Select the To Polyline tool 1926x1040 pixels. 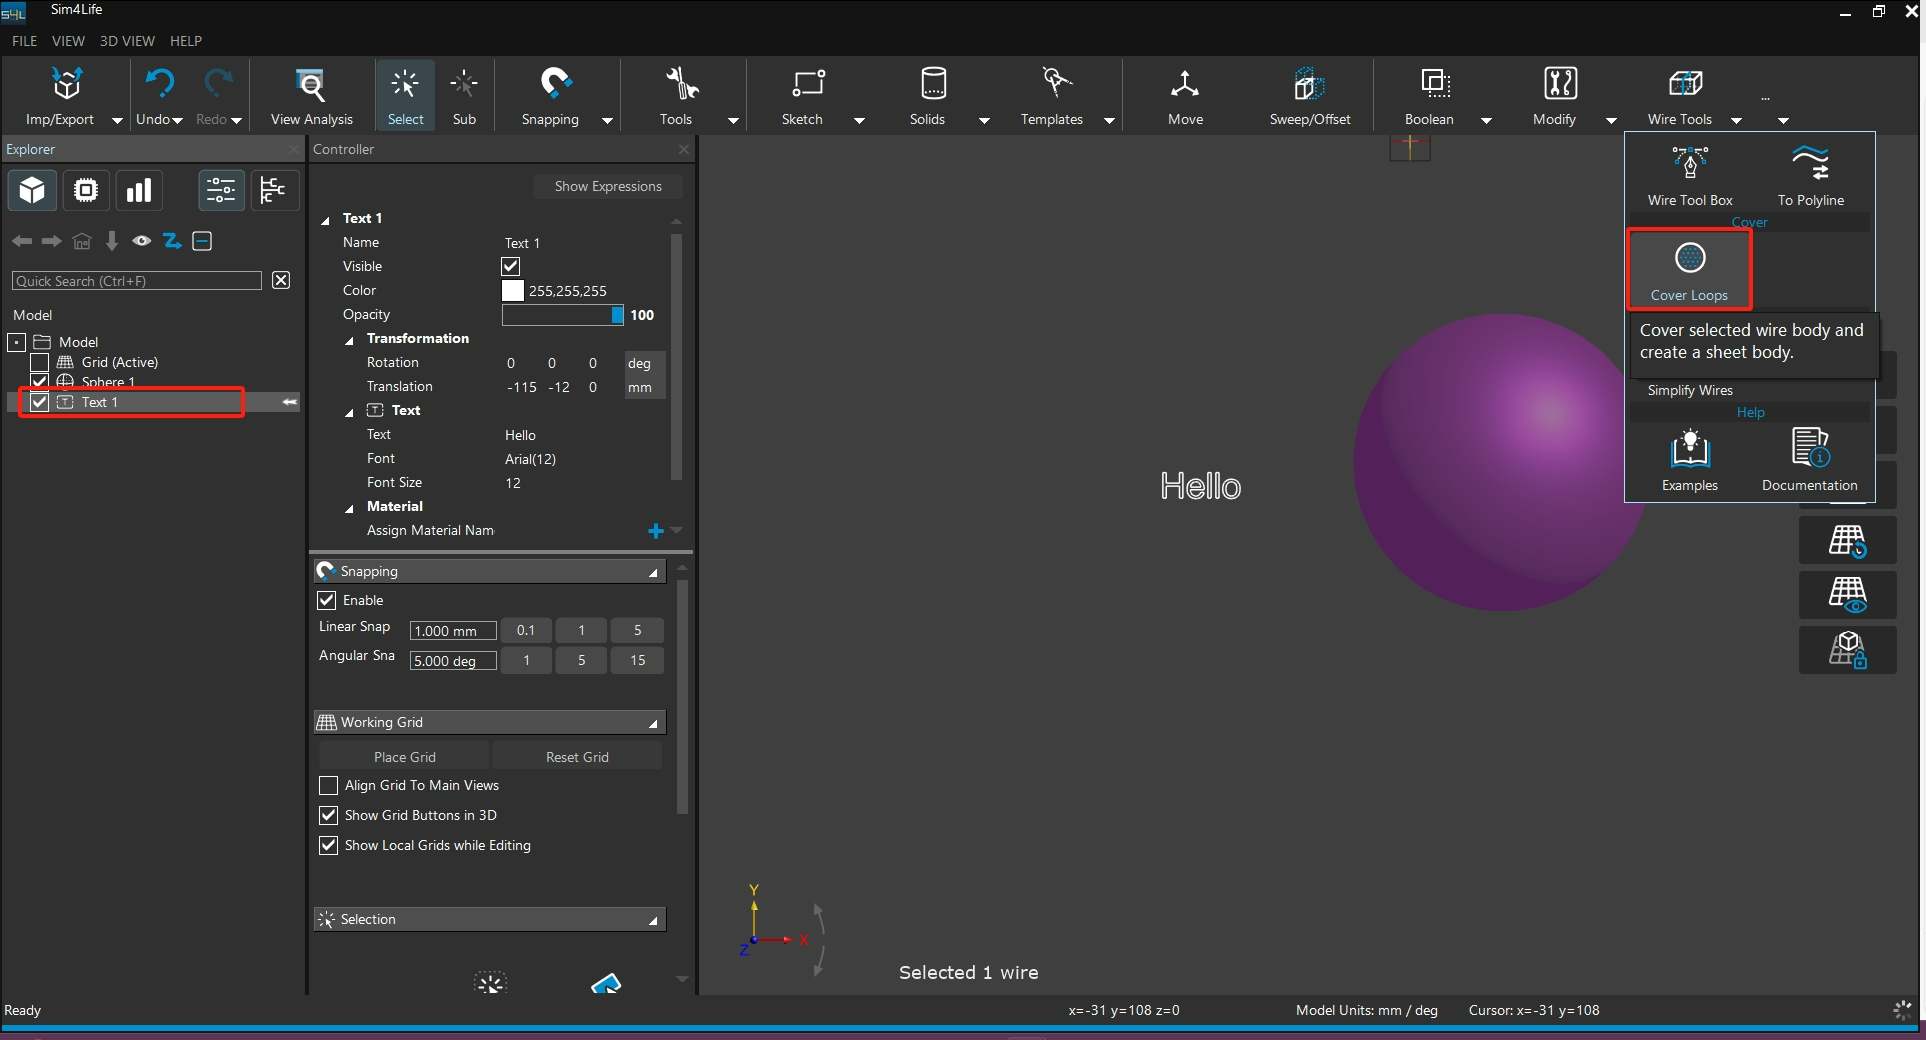(1810, 164)
